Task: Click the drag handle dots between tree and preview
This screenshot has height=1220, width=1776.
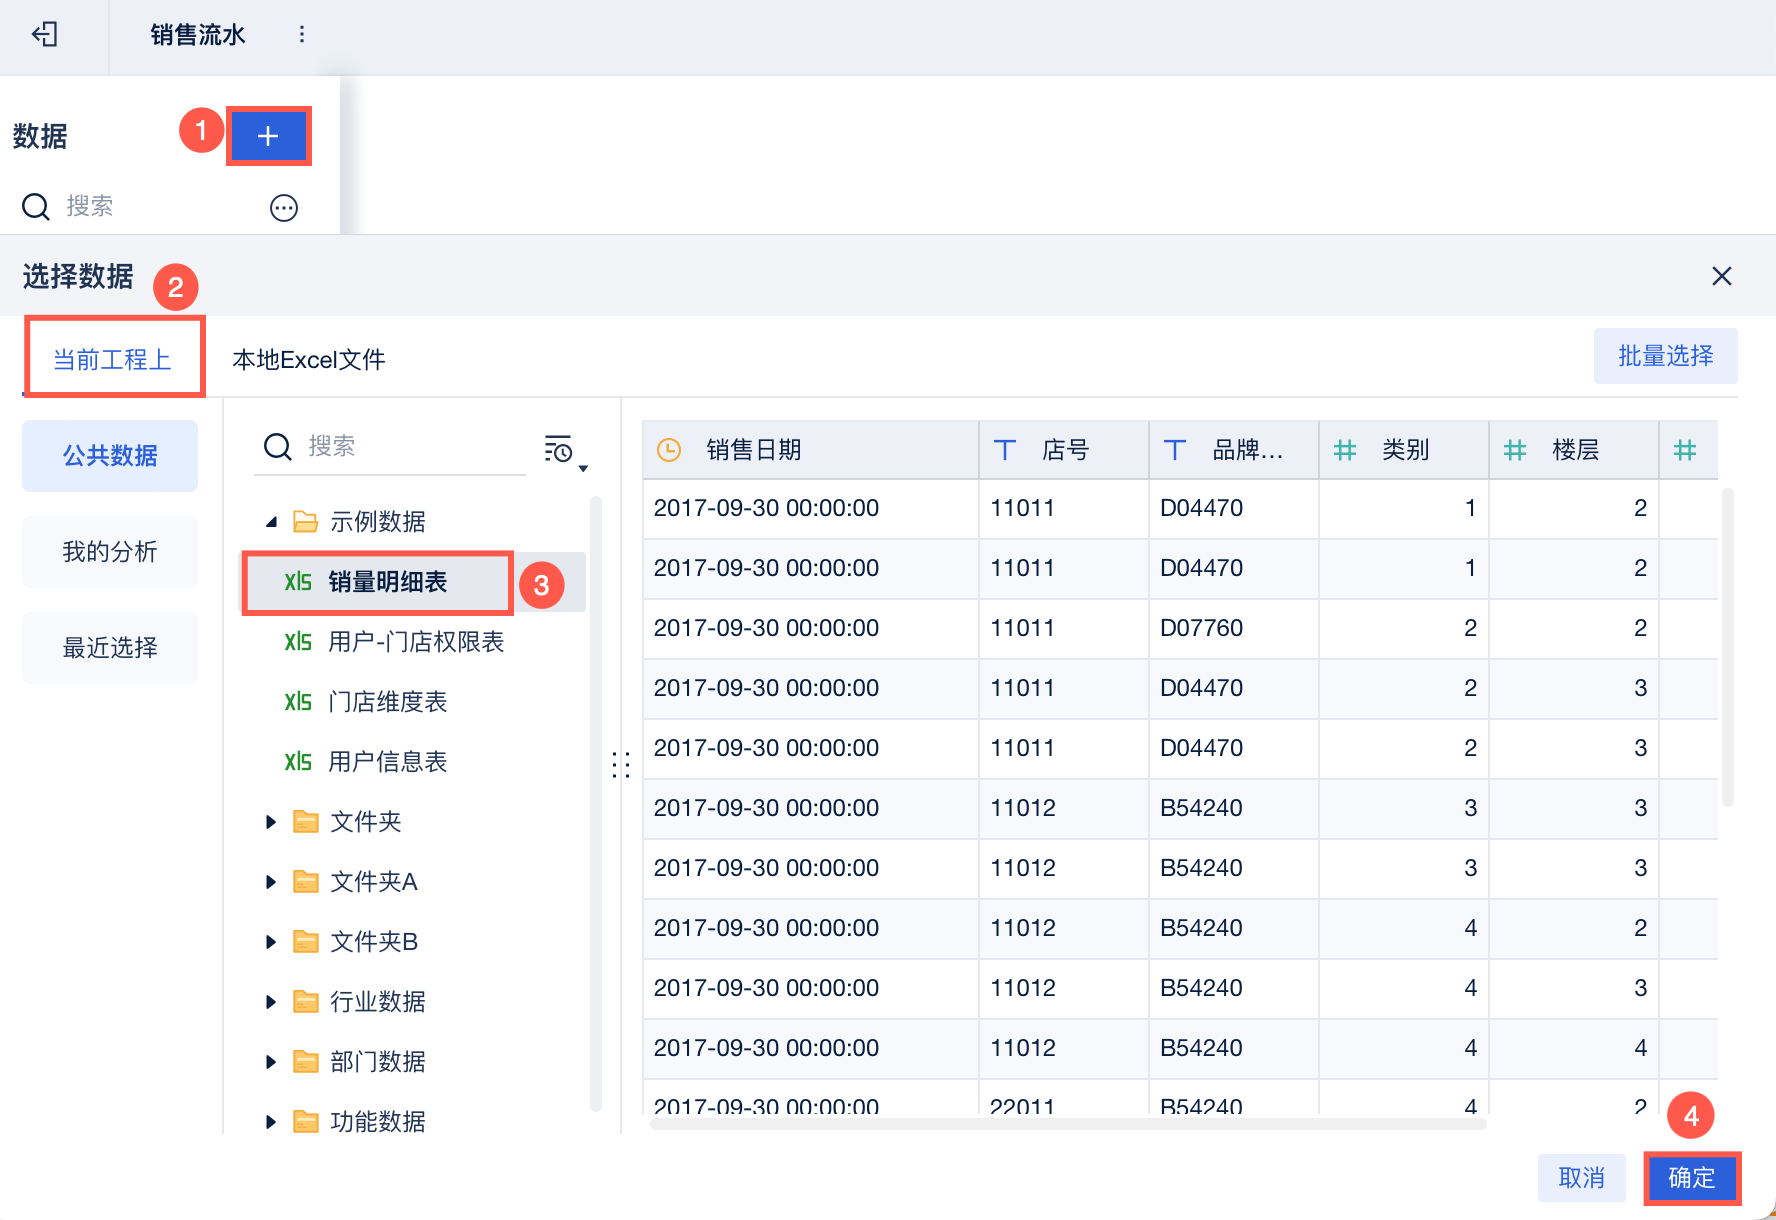Action: [x=621, y=765]
